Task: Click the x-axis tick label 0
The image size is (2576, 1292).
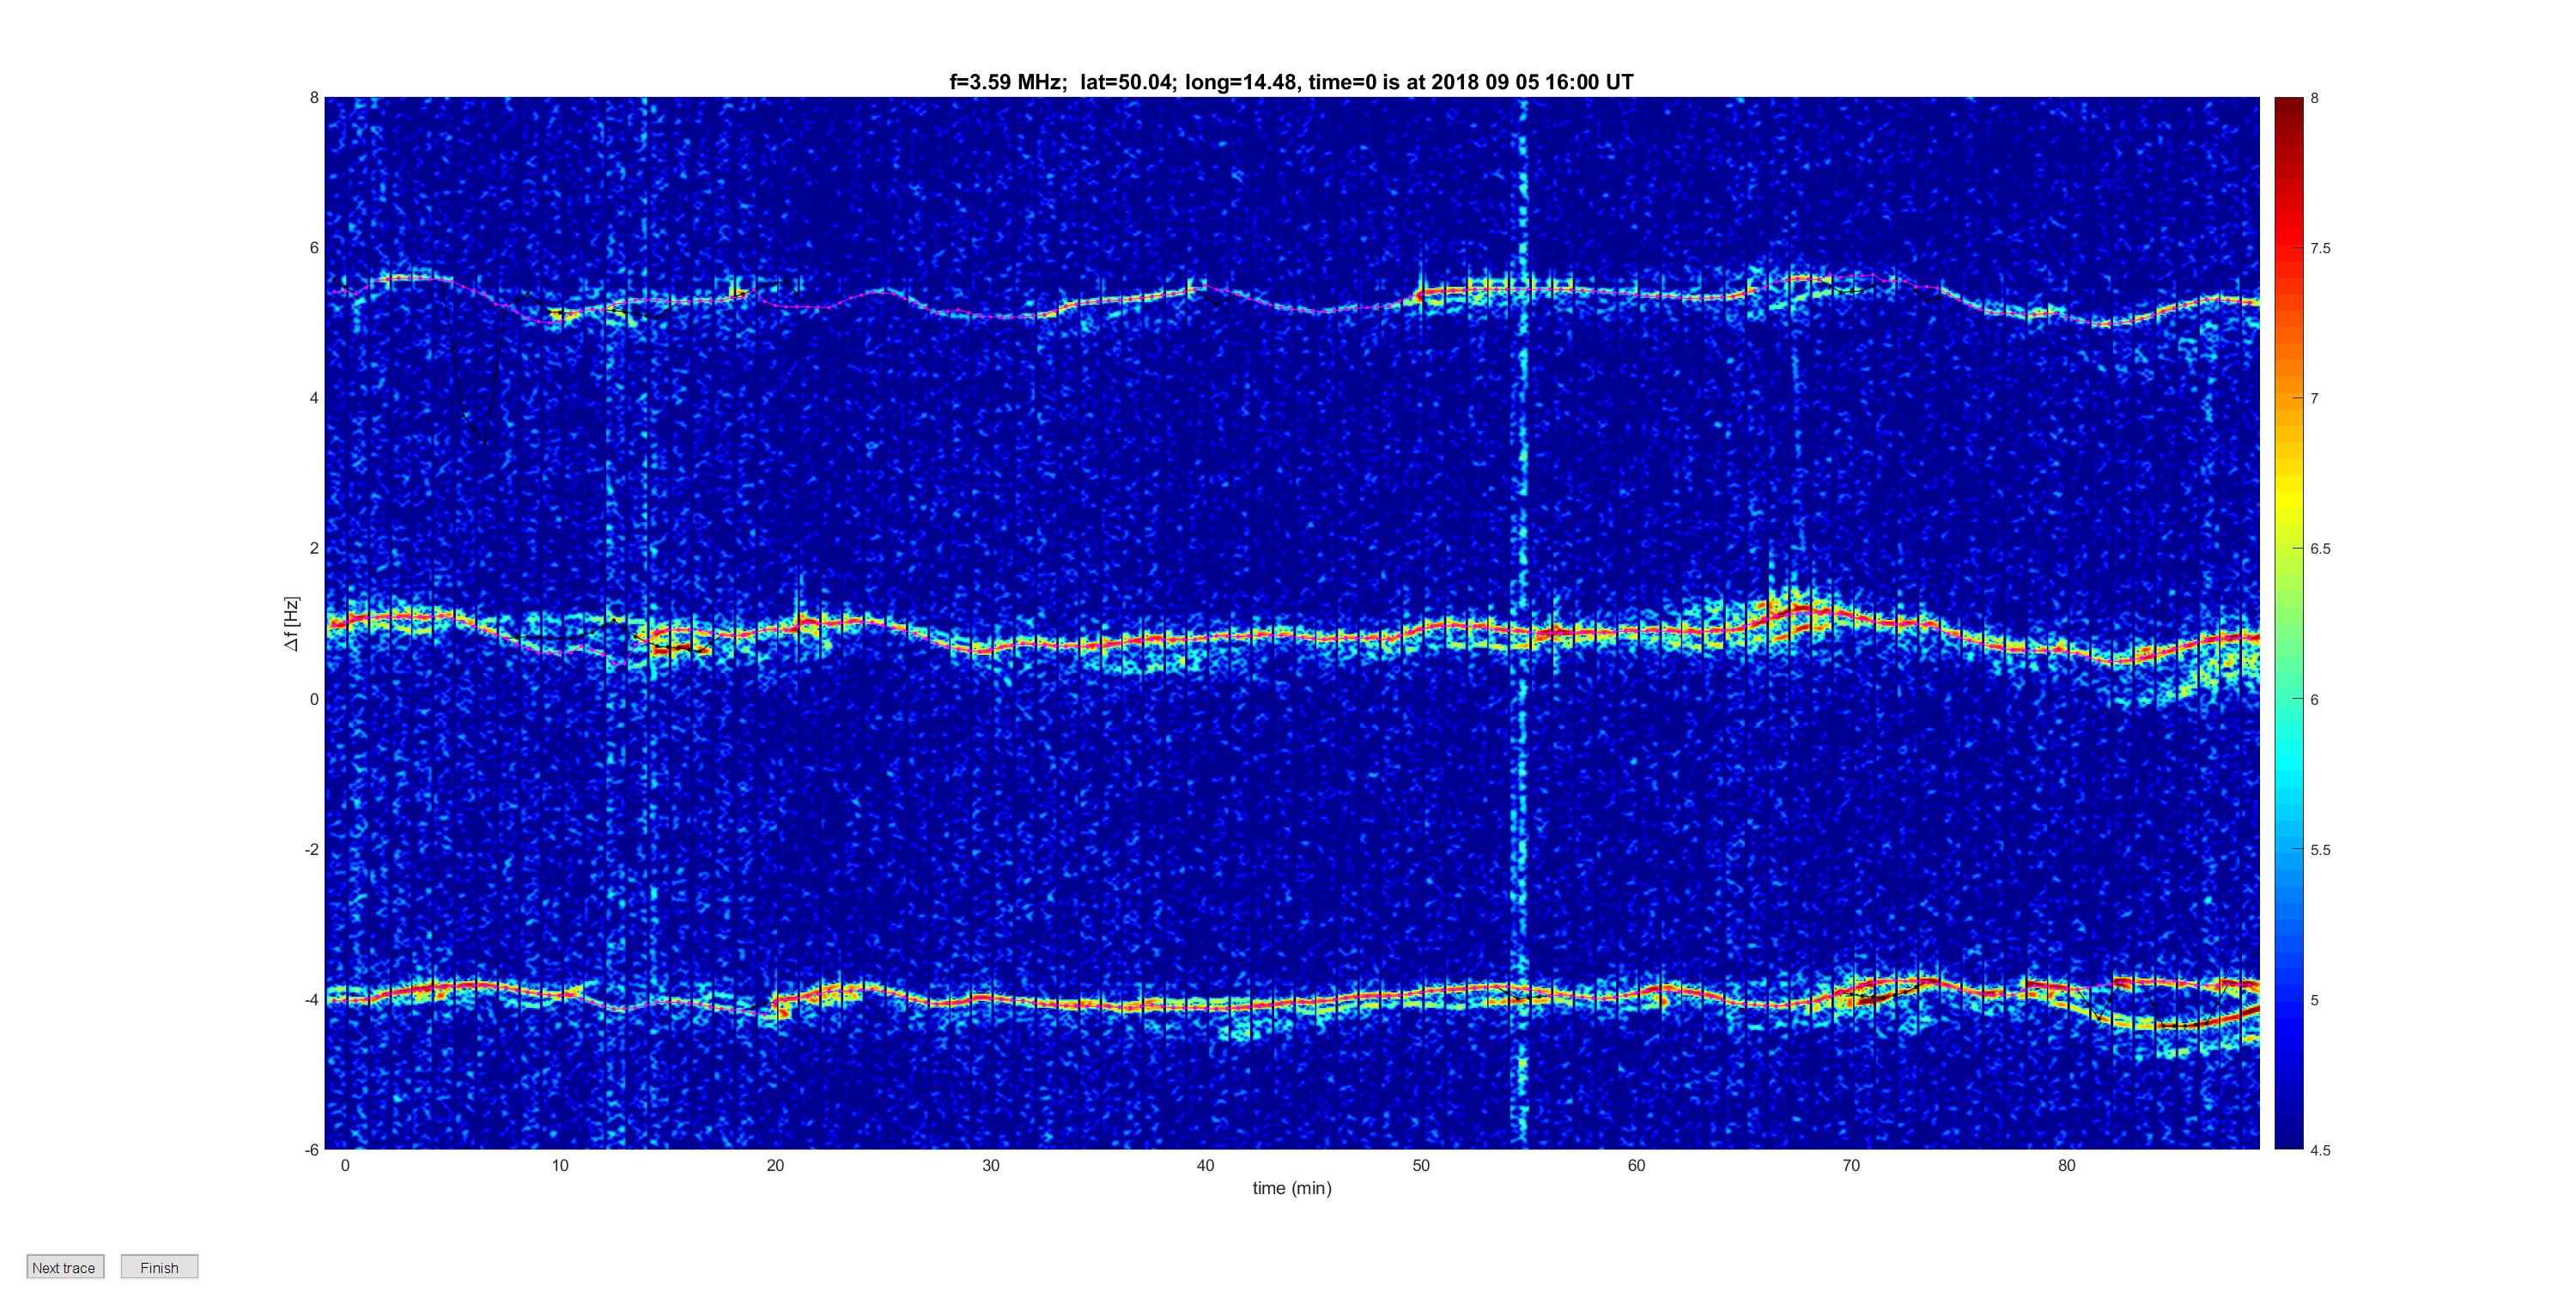Action: click(x=345, y=1165)
